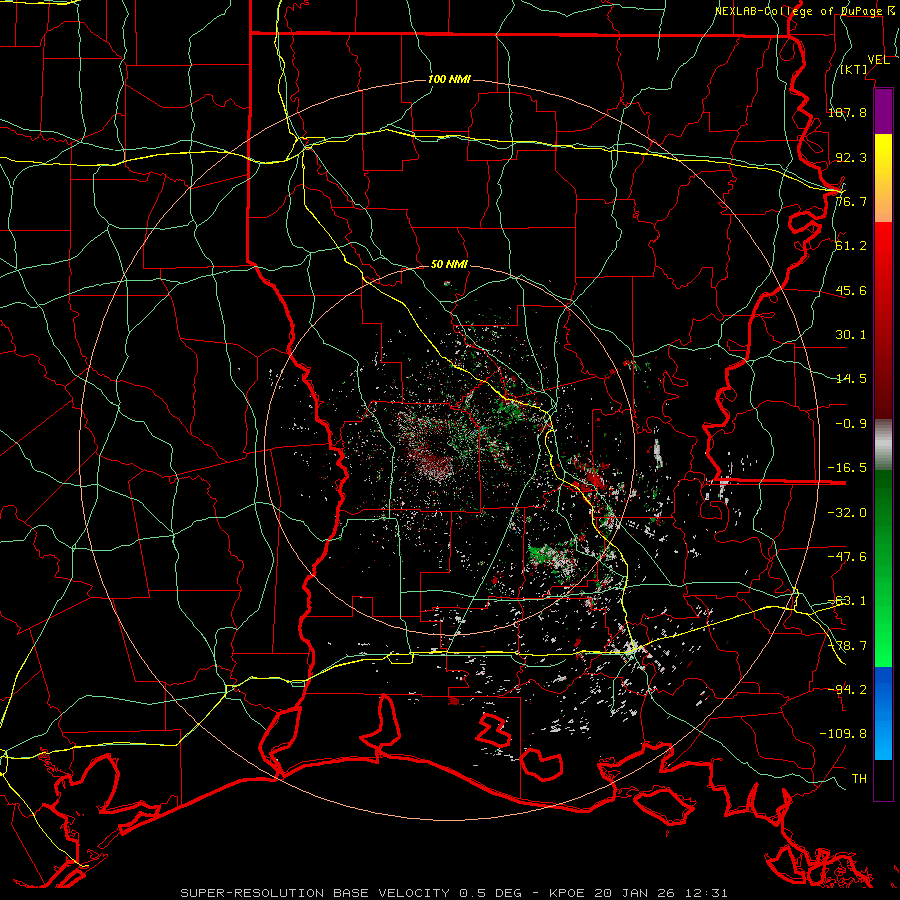Click the -63.1 legend value

click(x=847, y=601)
